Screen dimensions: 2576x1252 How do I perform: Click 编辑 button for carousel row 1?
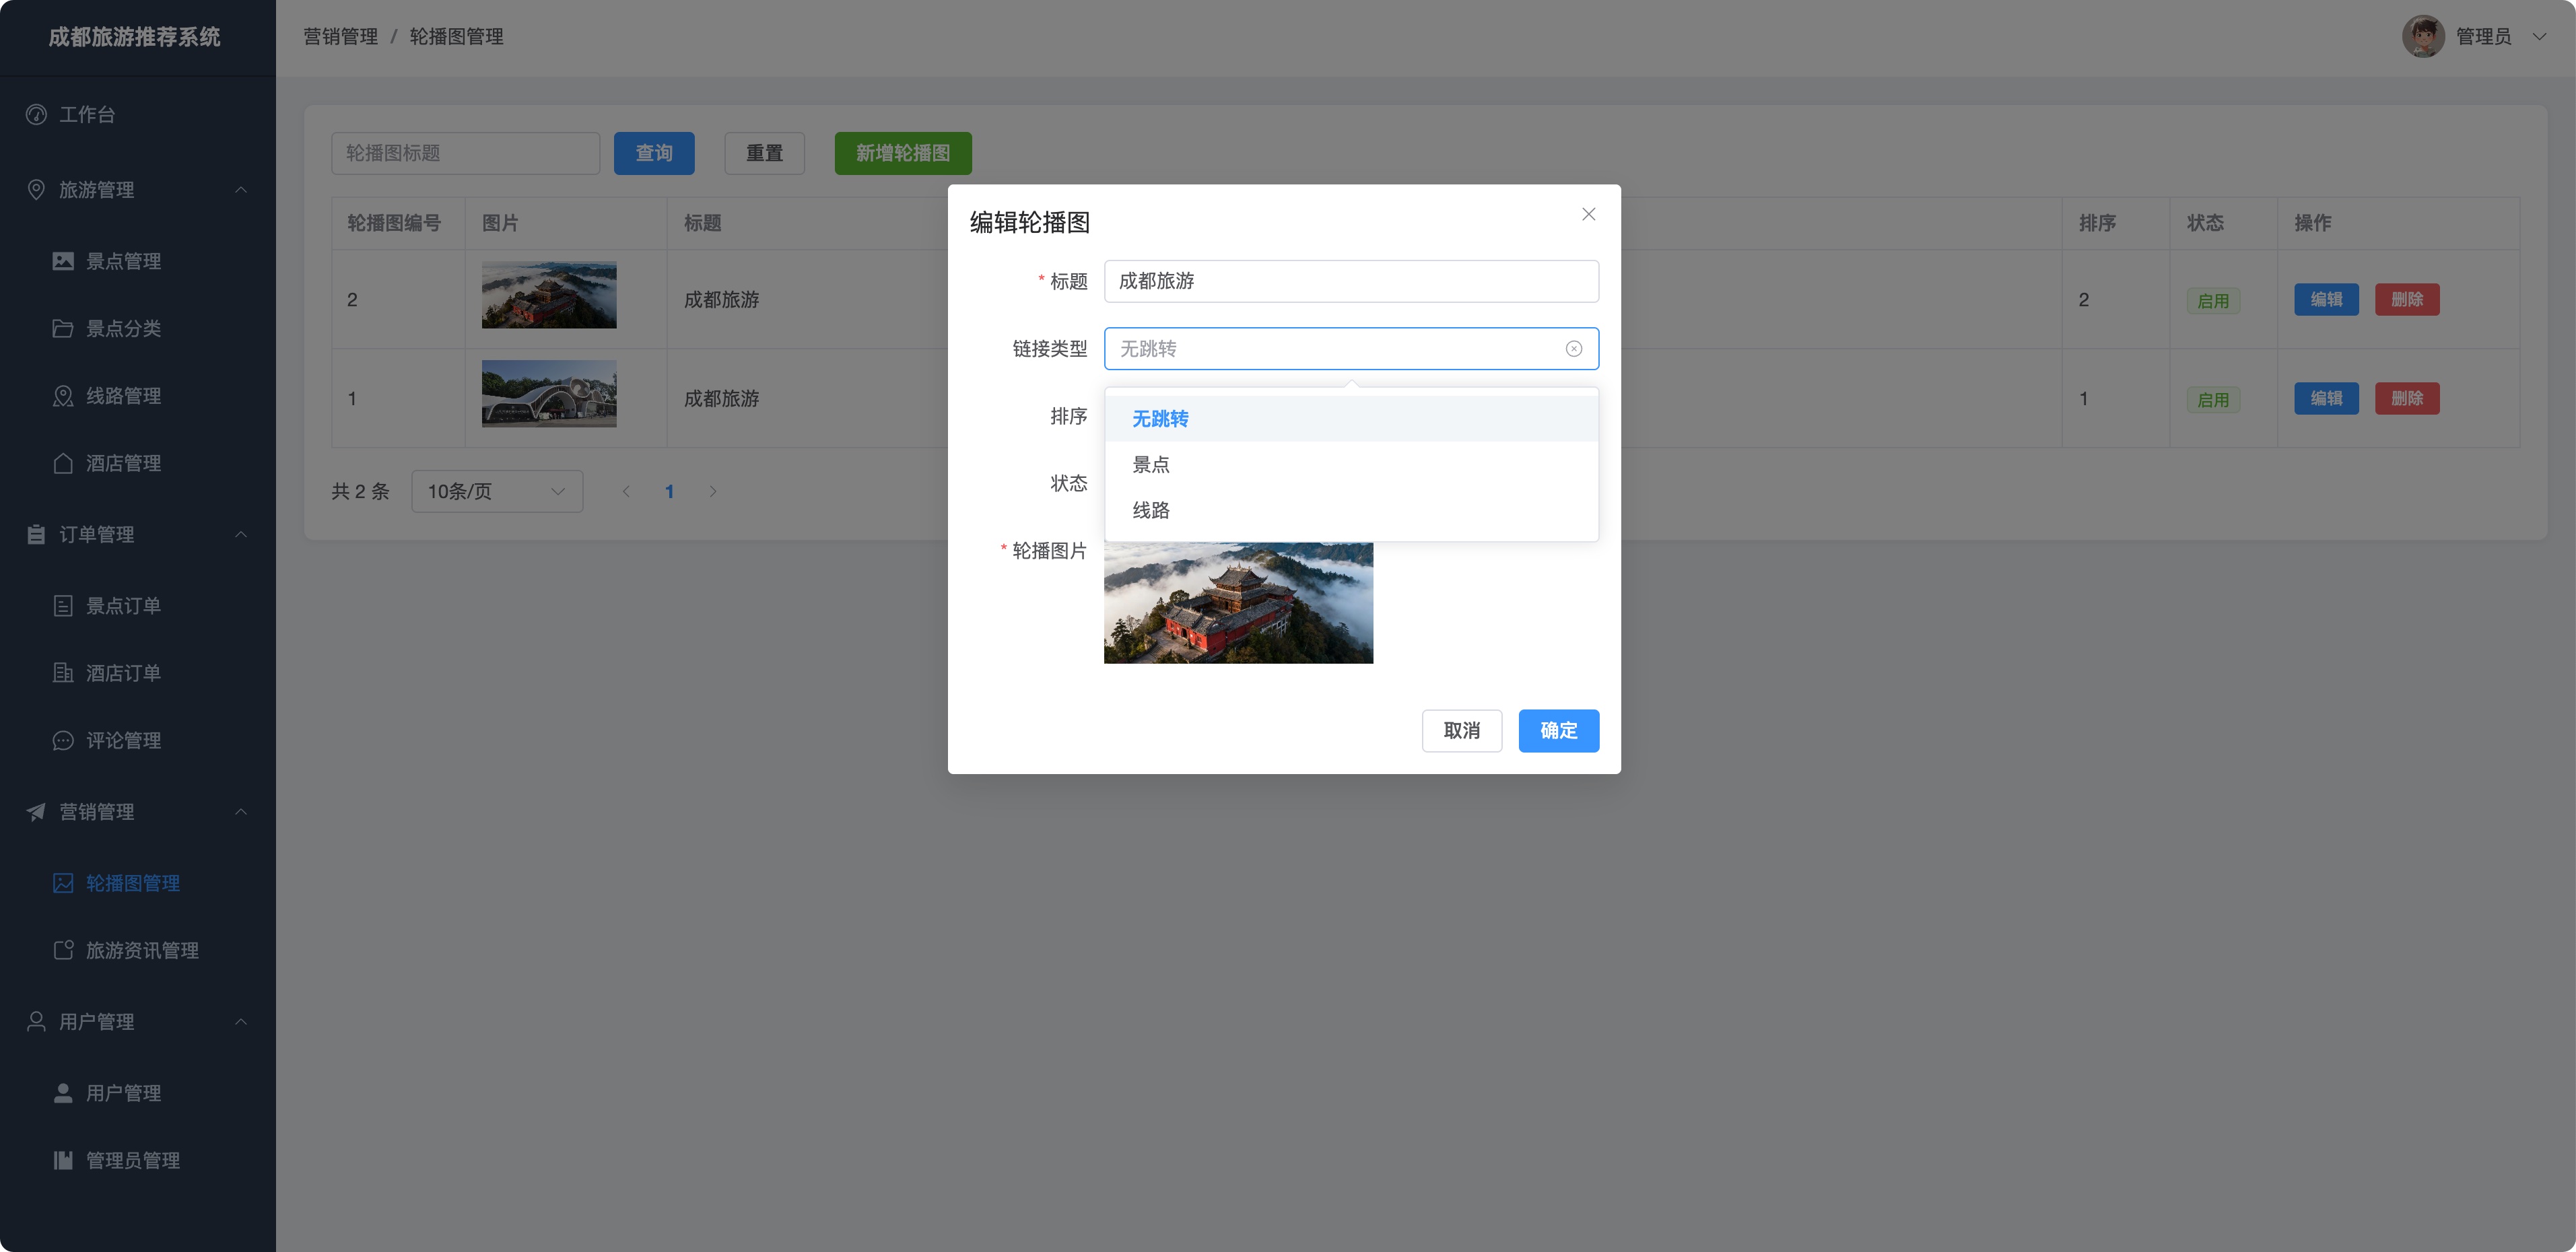(2326, 398)
